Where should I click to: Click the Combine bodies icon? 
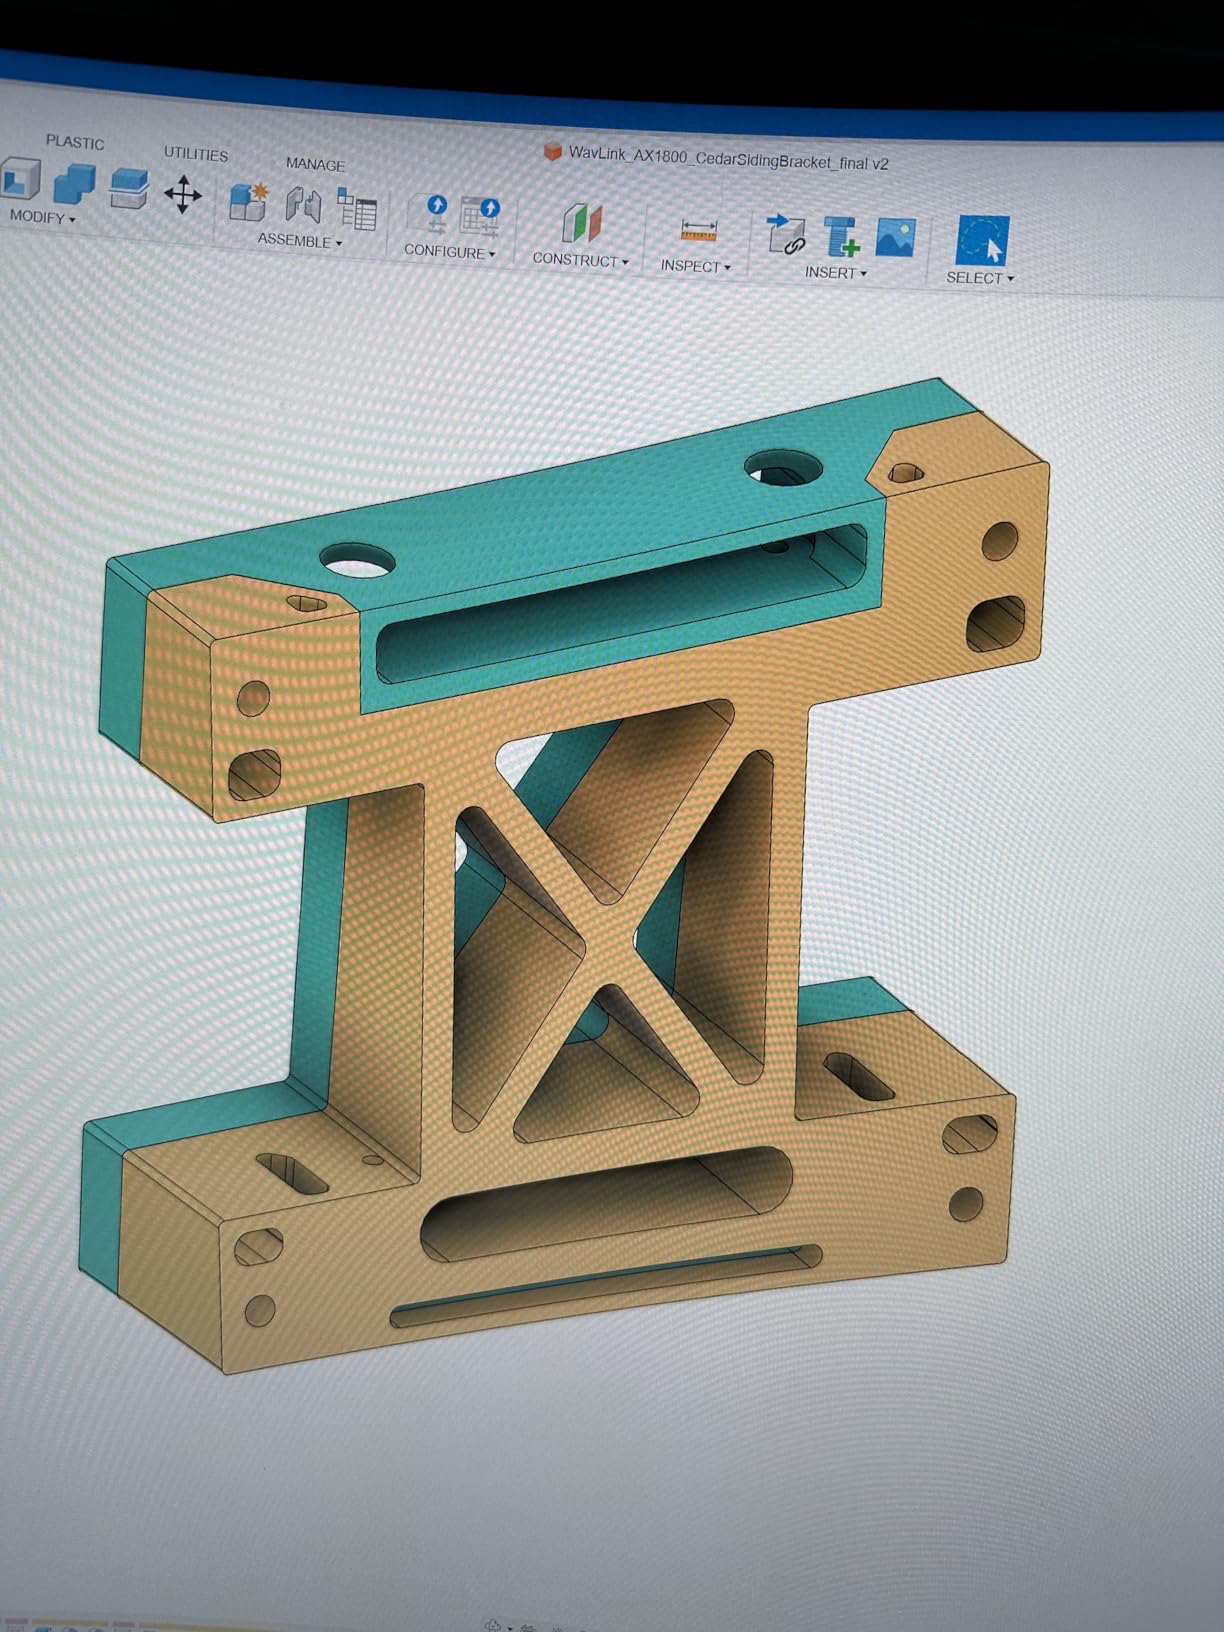[x=73, y=186]
